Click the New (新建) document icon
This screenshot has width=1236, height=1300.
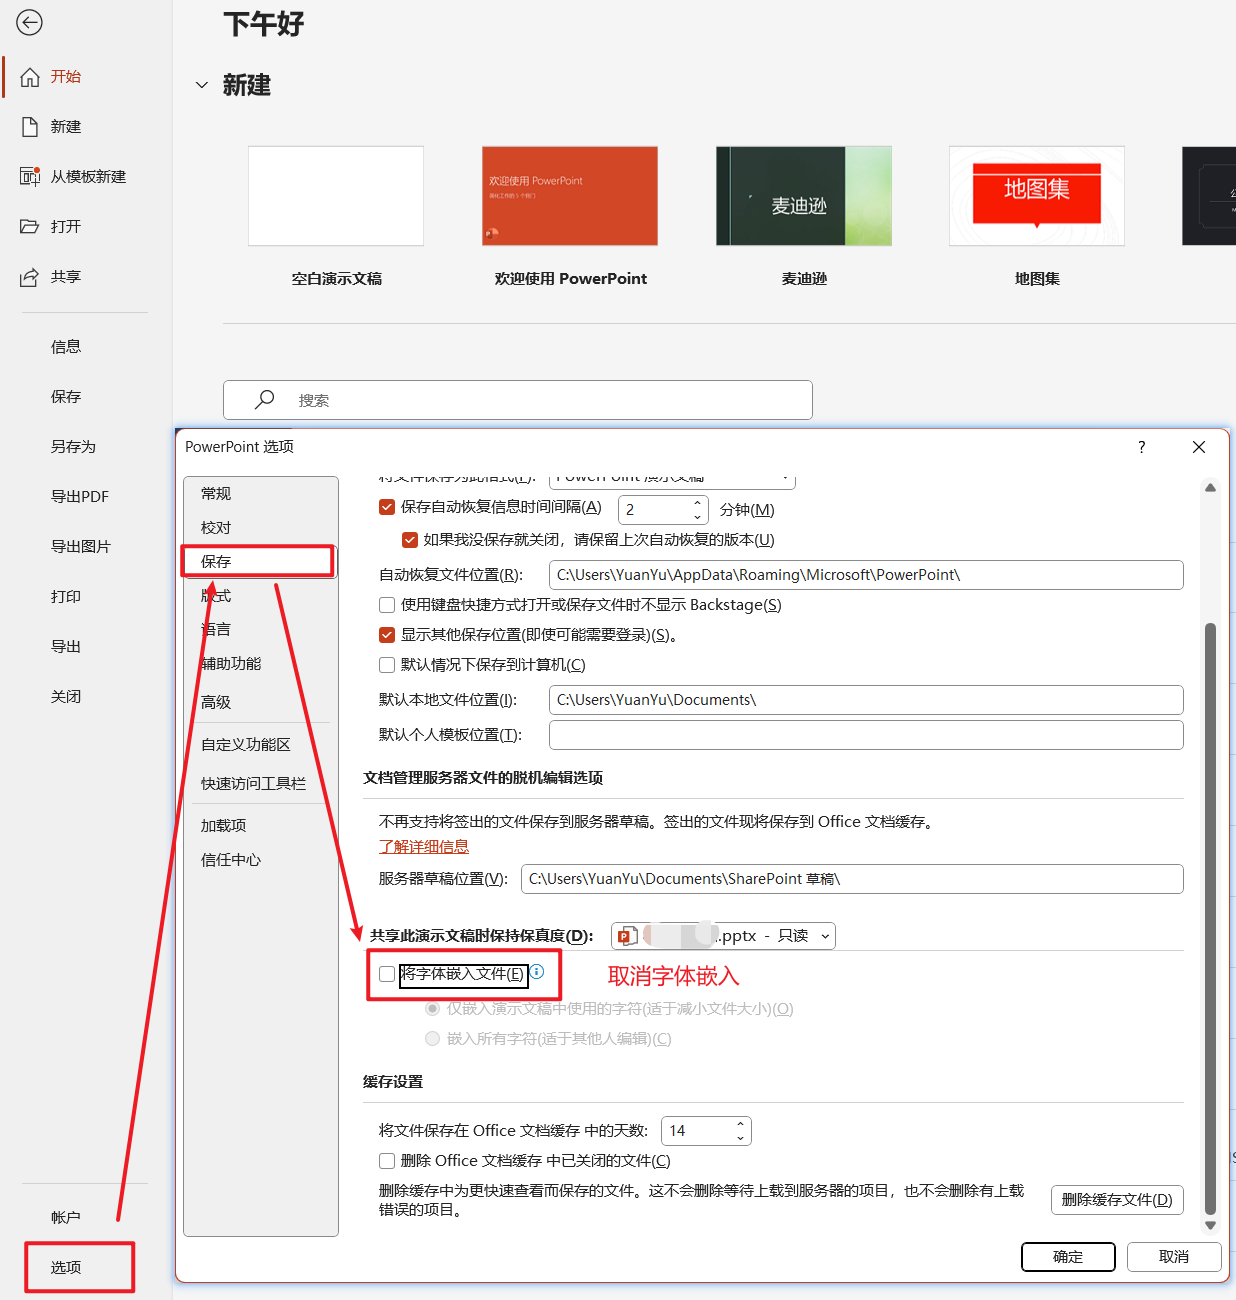click(x=30, y=127)
